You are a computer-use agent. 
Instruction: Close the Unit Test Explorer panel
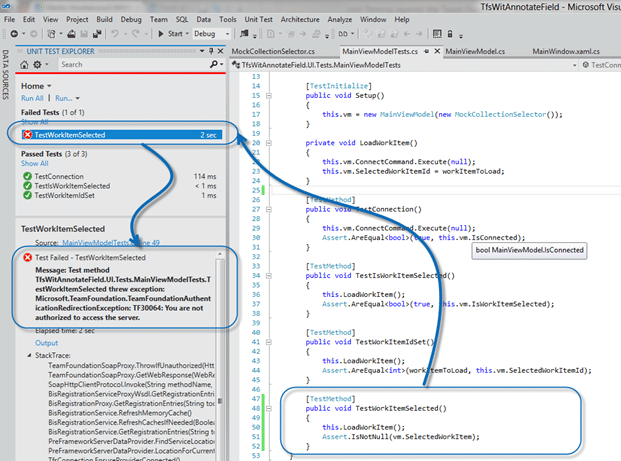(x=221, y=51)
